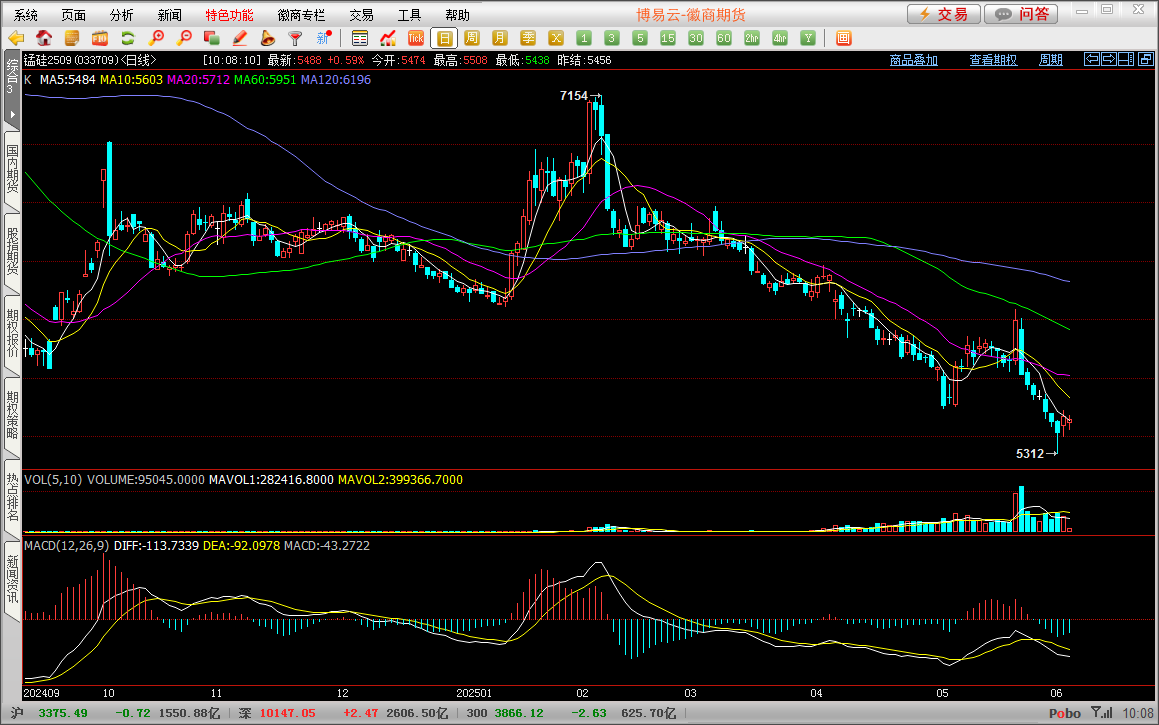Open the 国内期货 side tab
This screenshot has width=1159, height=725.
pos(13,169)
